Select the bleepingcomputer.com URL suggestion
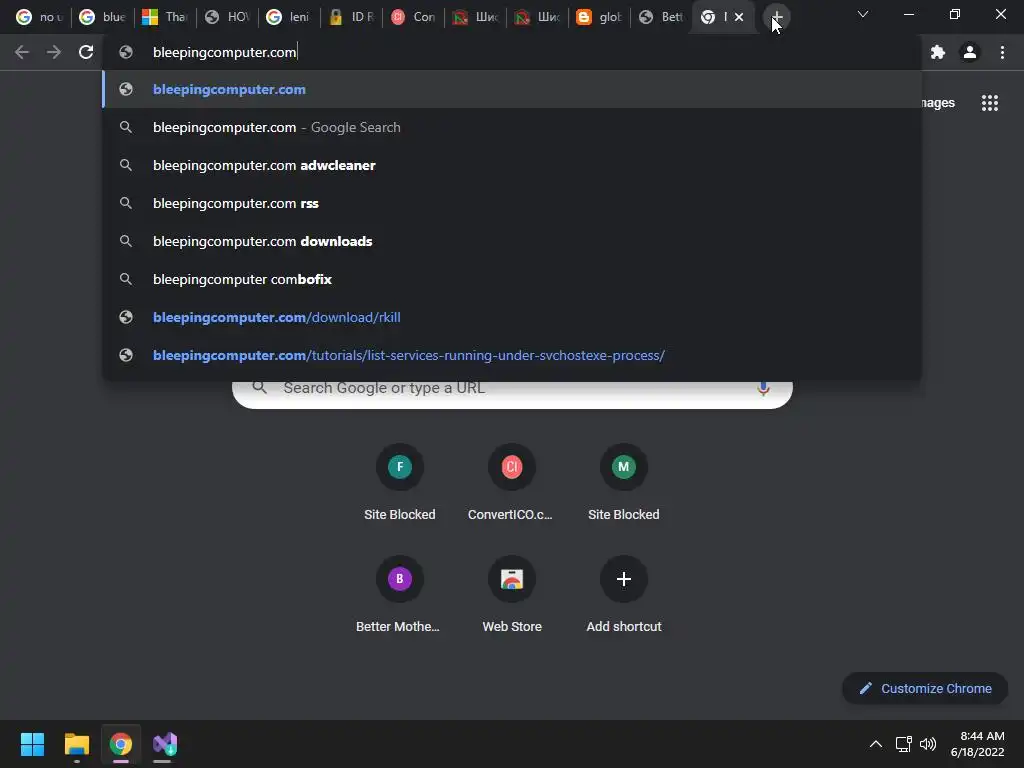This screenshot has width=1024, height=768. [512, 89]
